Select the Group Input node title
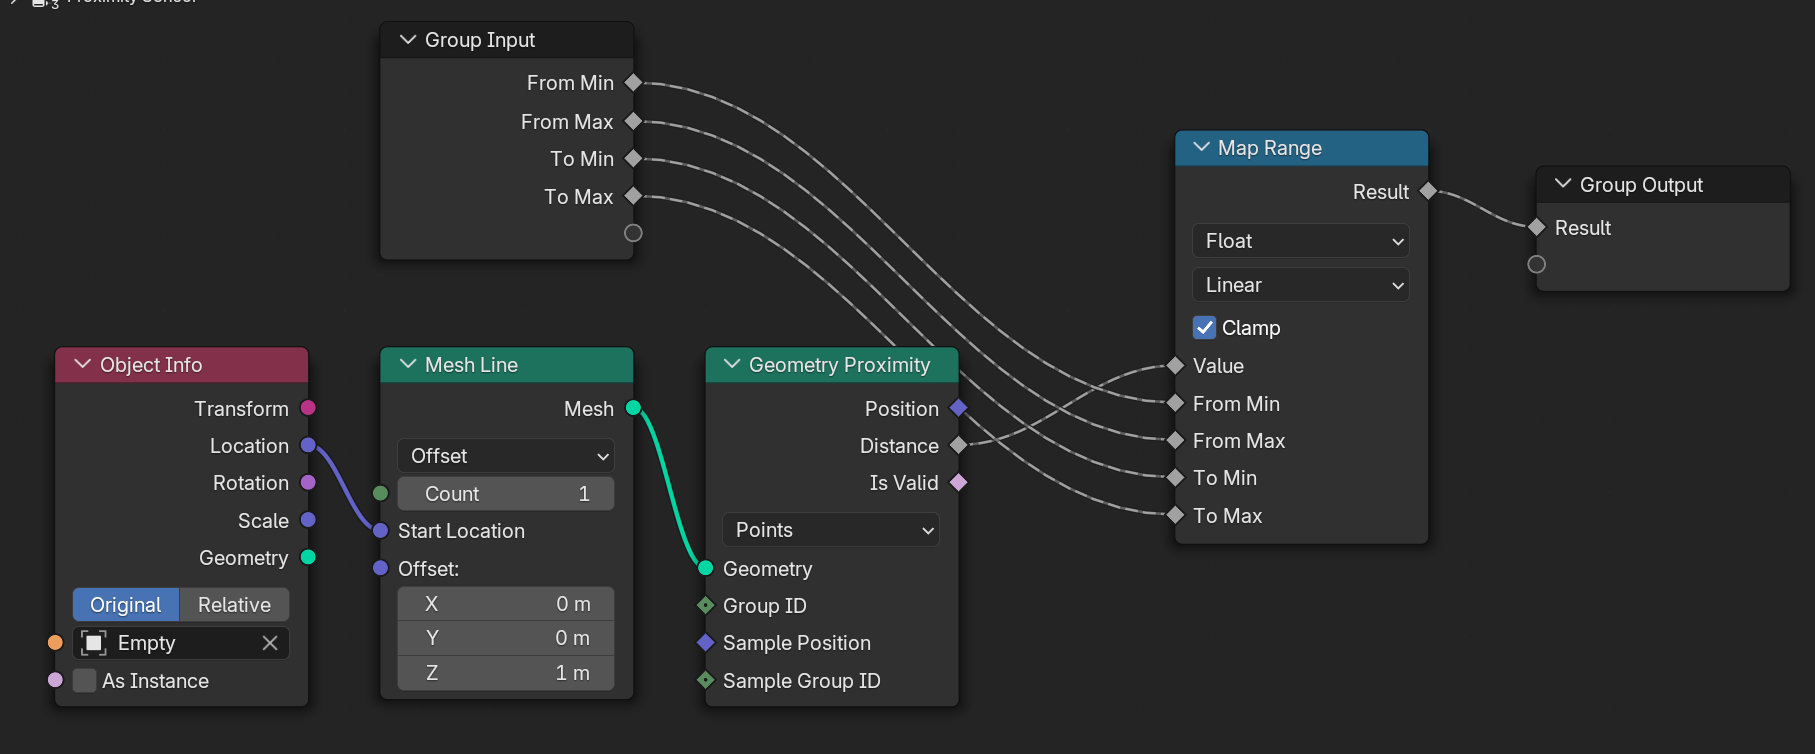 pyautogui.click(x=480, y=40)
